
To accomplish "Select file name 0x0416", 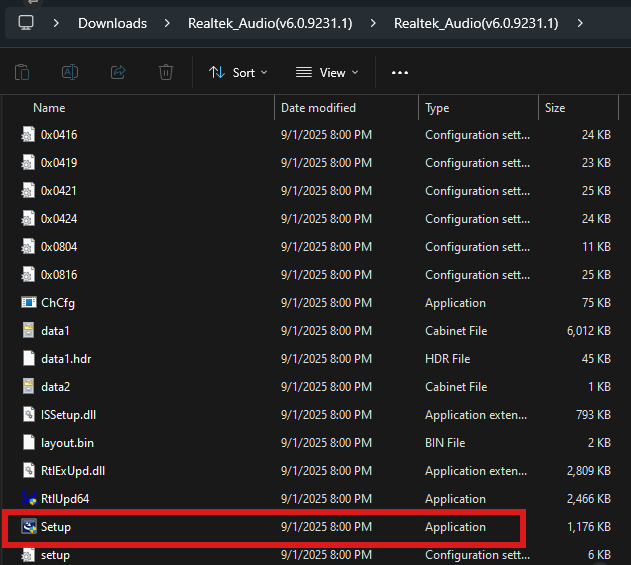I will [59, 134].
